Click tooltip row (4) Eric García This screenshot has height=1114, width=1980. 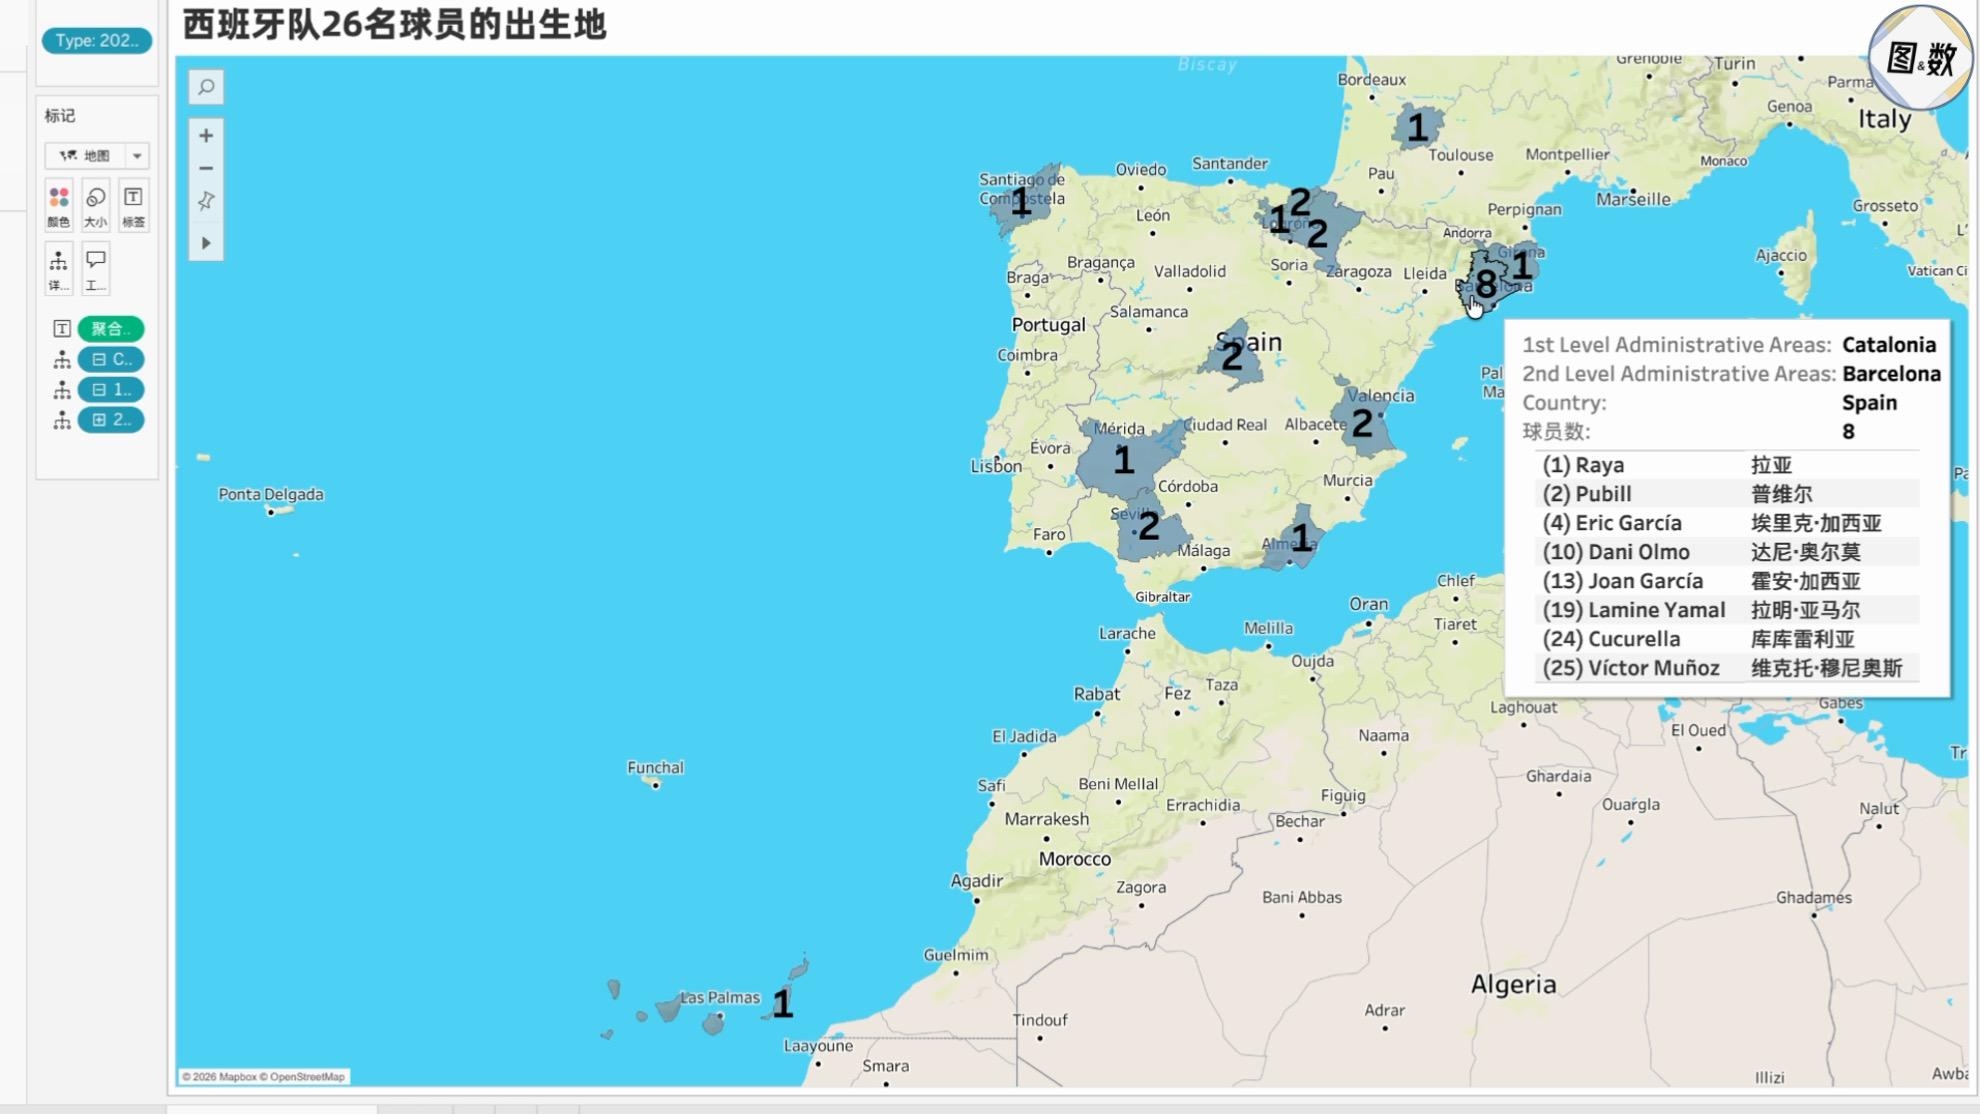(1726, 523)
